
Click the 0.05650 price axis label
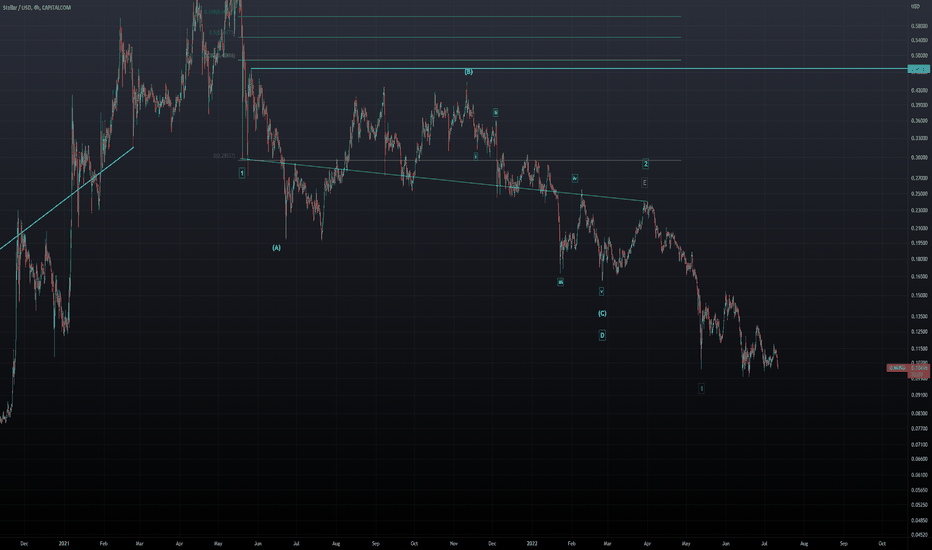click(920, 491)
